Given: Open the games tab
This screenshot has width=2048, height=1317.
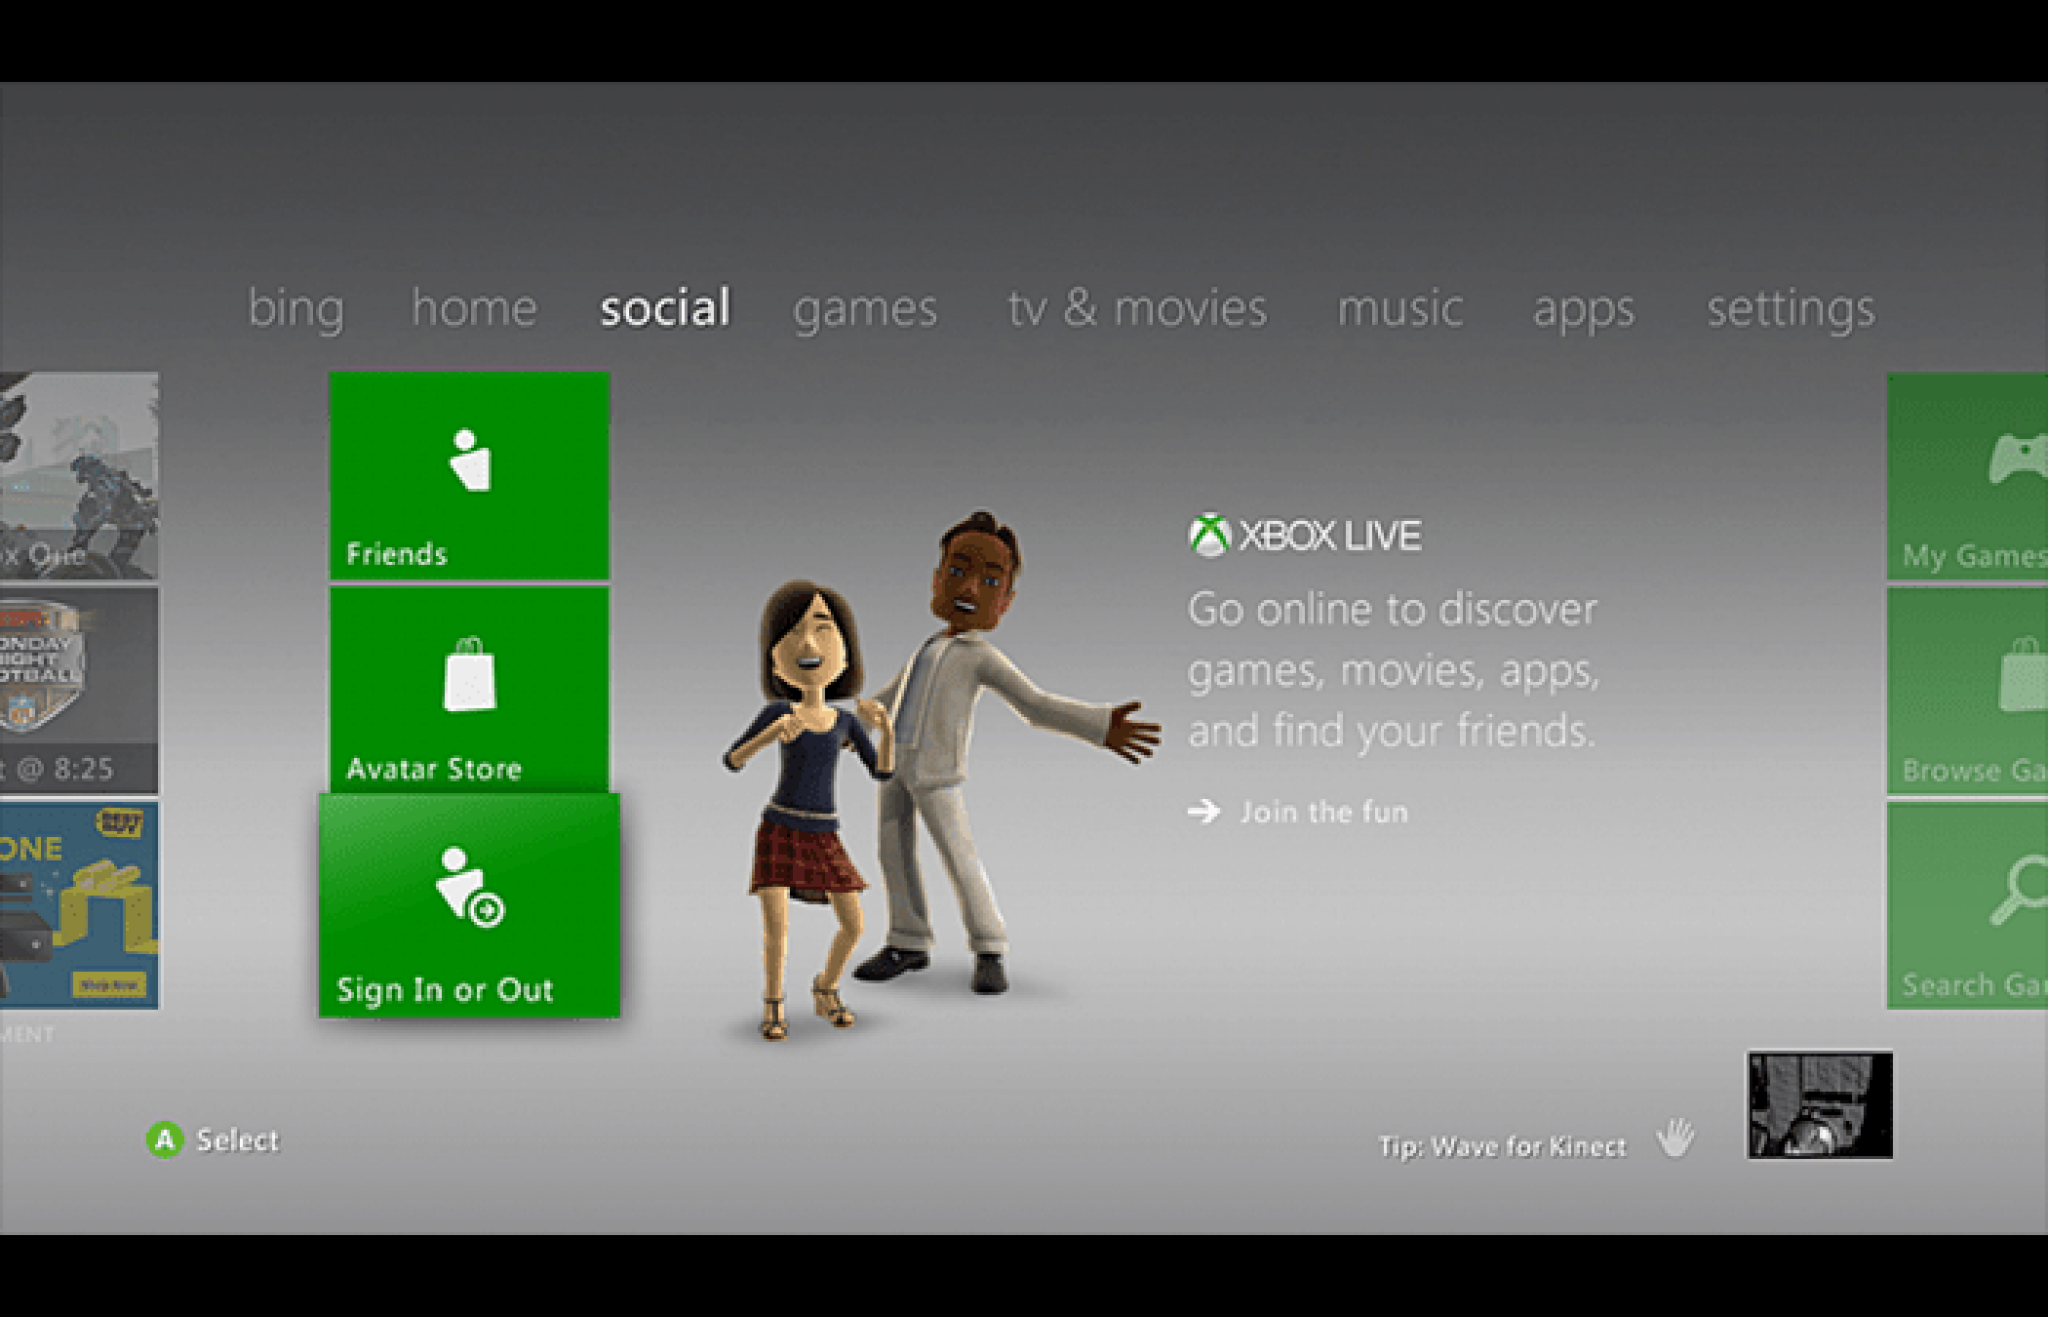Looking at the screenshot, I should [x=865, y=308].
